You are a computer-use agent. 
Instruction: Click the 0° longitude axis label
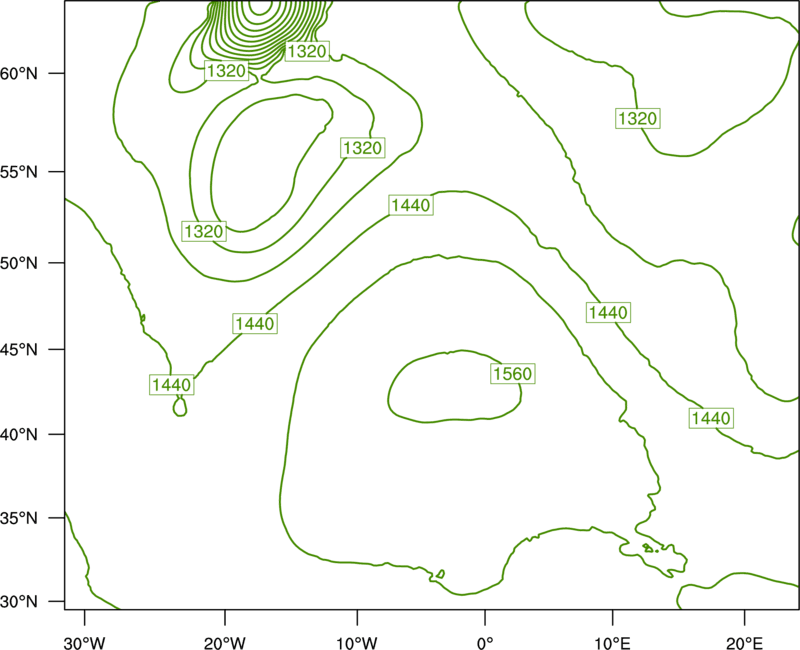[485, 643]
